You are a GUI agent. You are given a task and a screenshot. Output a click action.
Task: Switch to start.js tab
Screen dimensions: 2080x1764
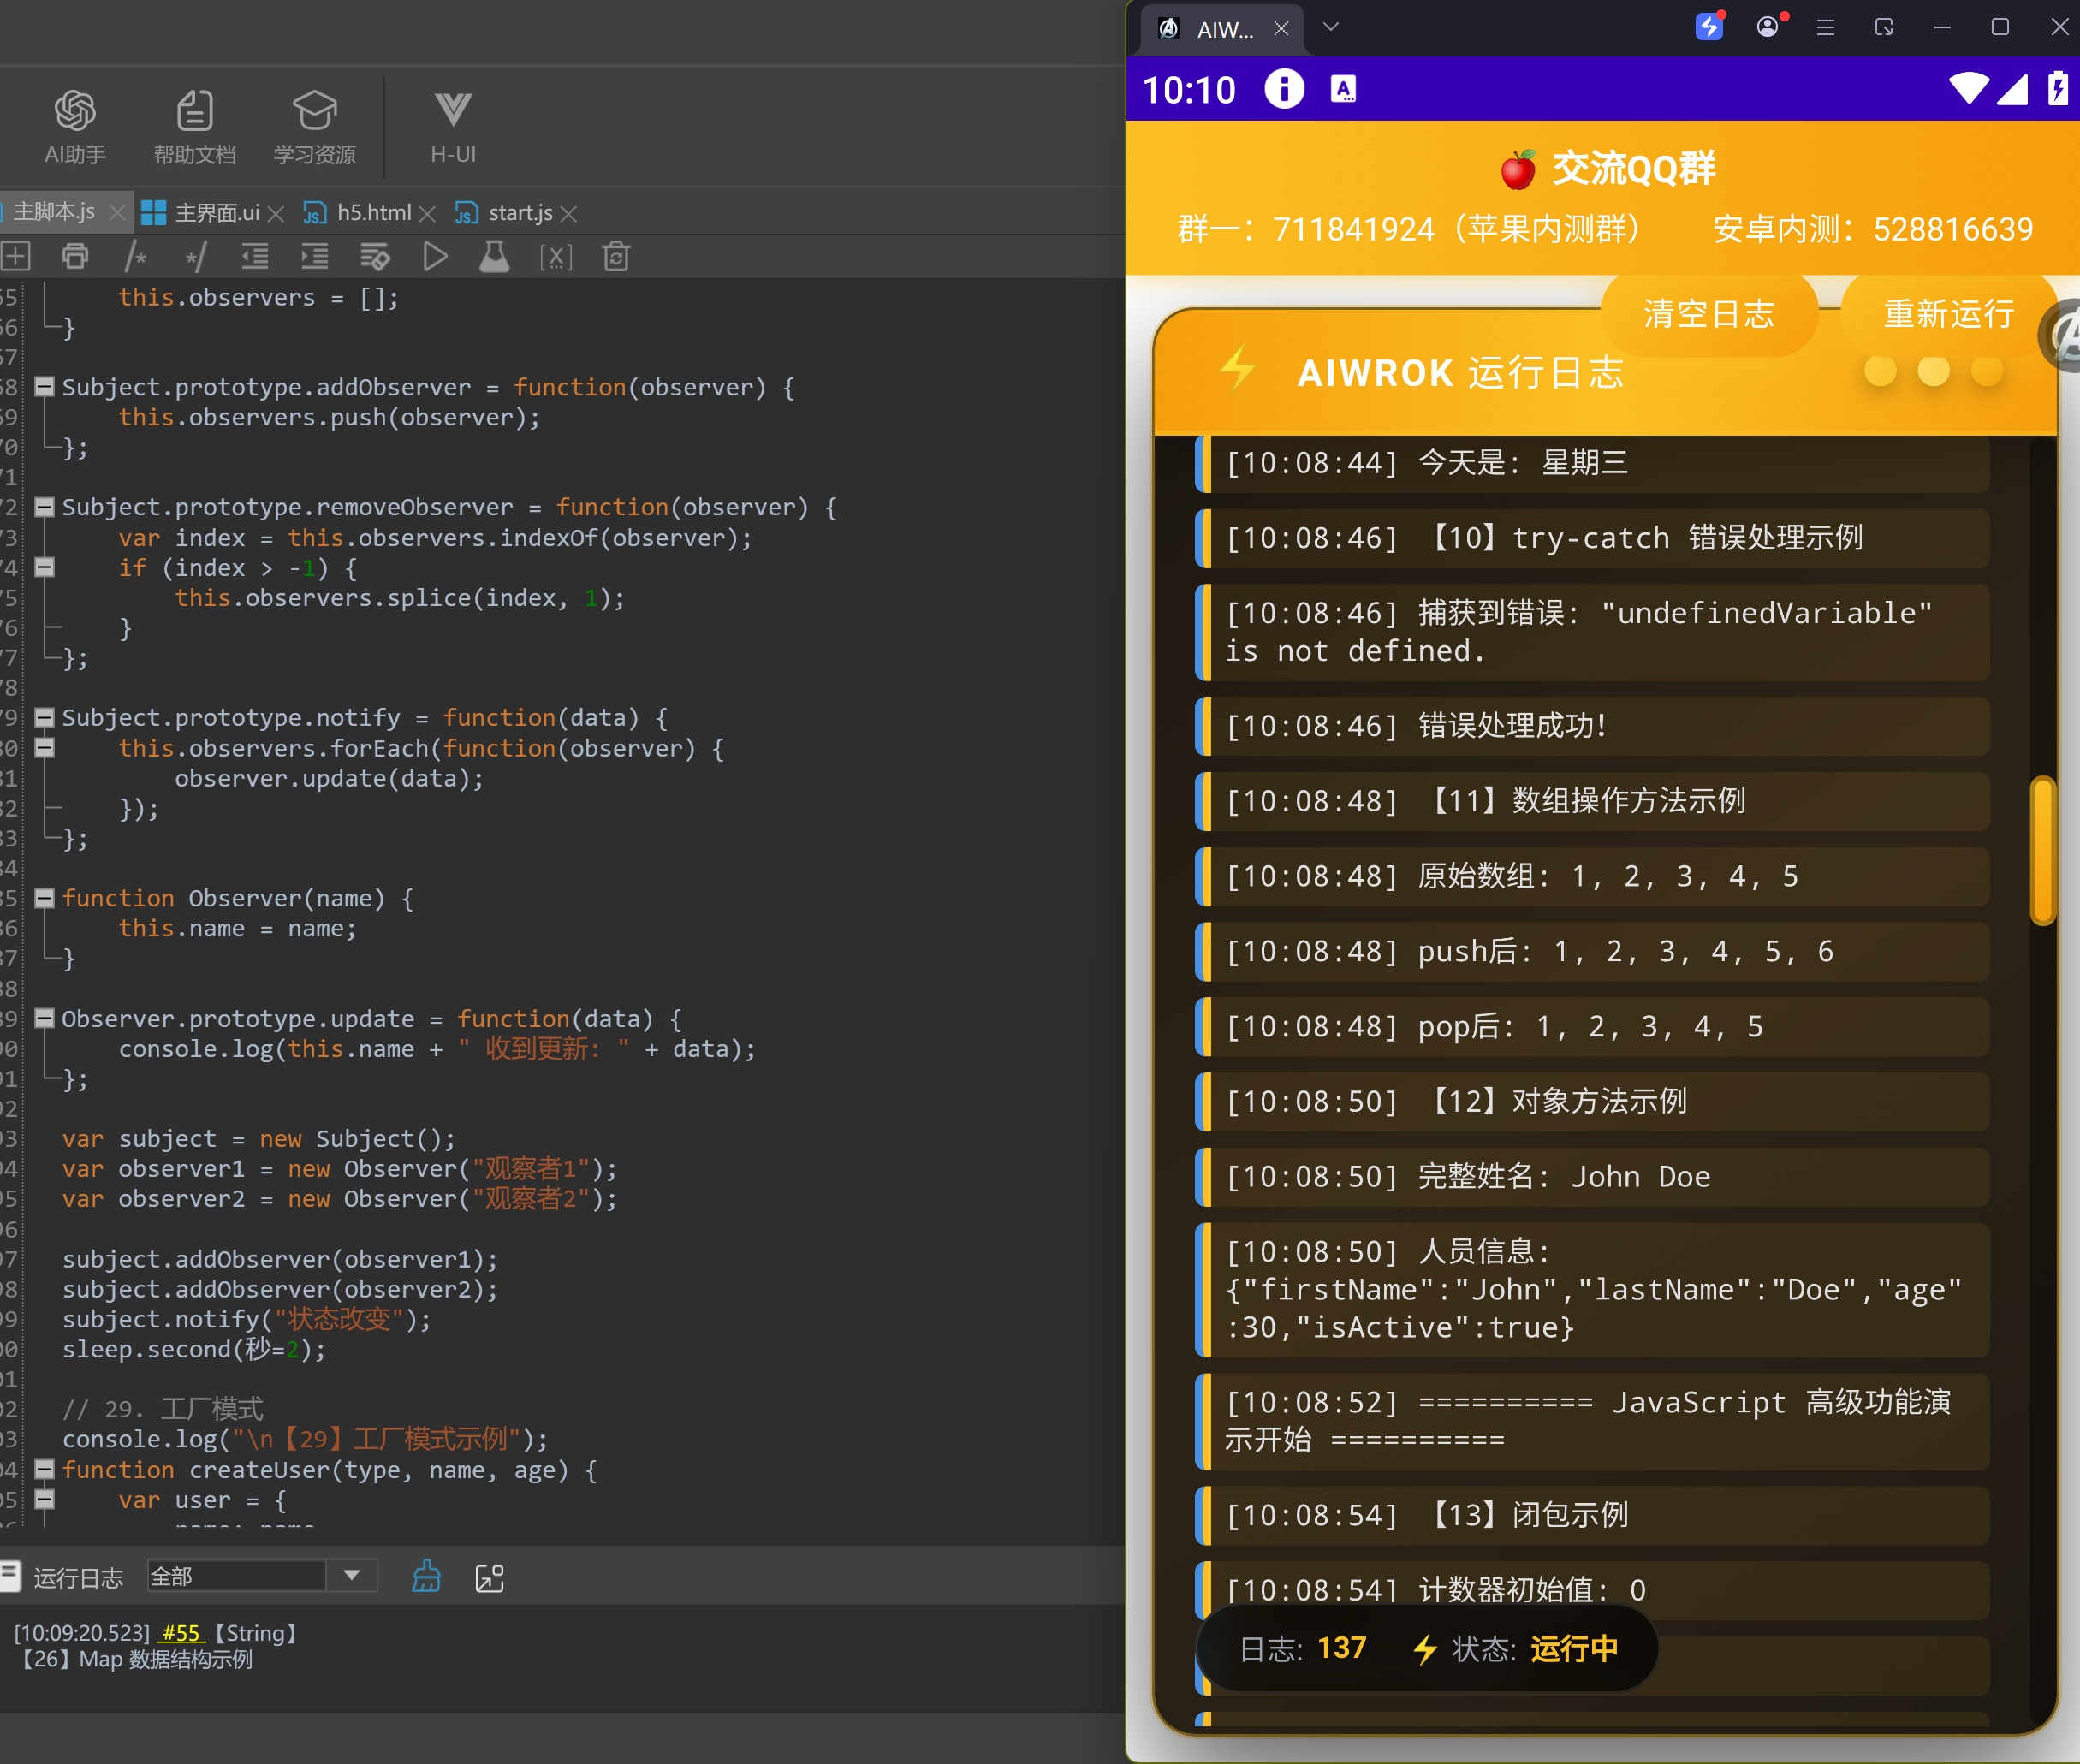505,213
